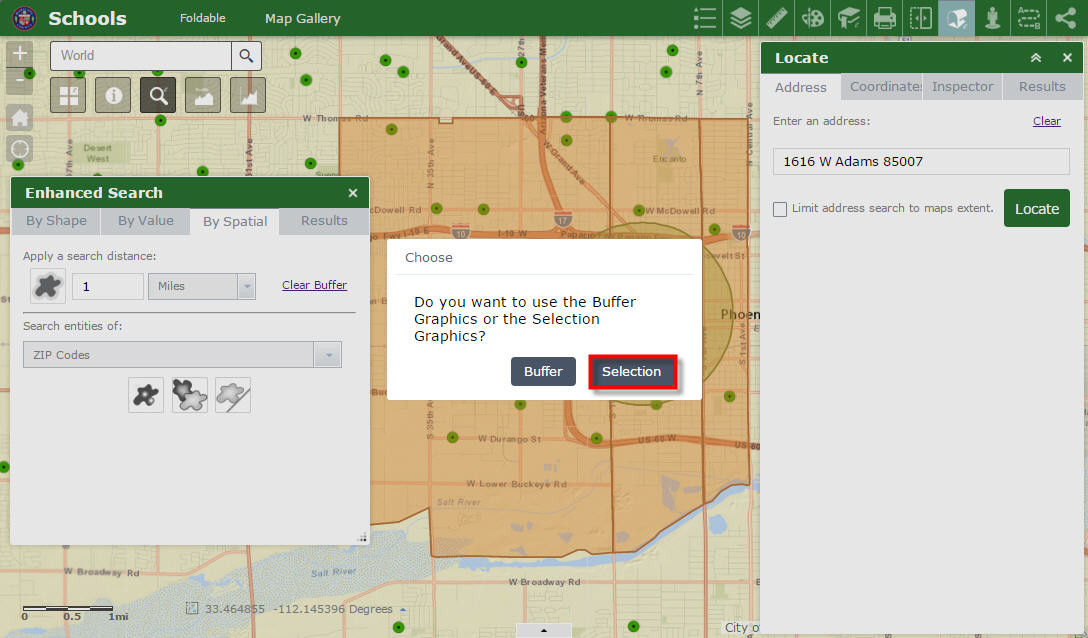Open the Measurement ruler tool

(x=776, y=18)
